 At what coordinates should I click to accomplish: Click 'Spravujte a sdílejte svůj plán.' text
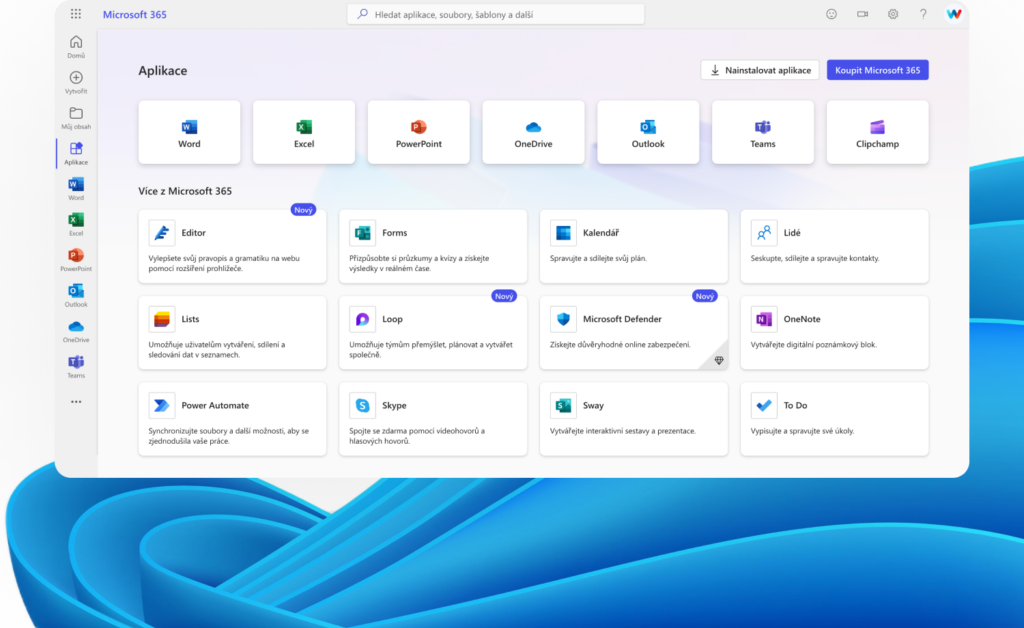click(x=598, y=259)
